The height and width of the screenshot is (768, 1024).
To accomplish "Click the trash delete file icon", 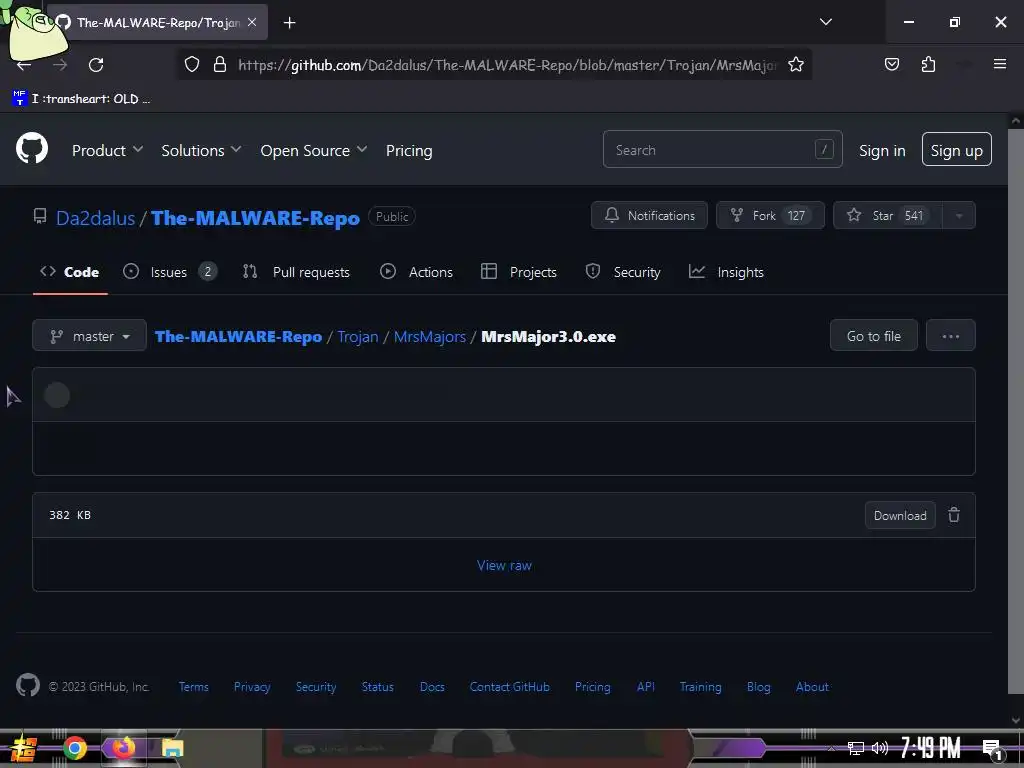I will click(x=953, y=515).
